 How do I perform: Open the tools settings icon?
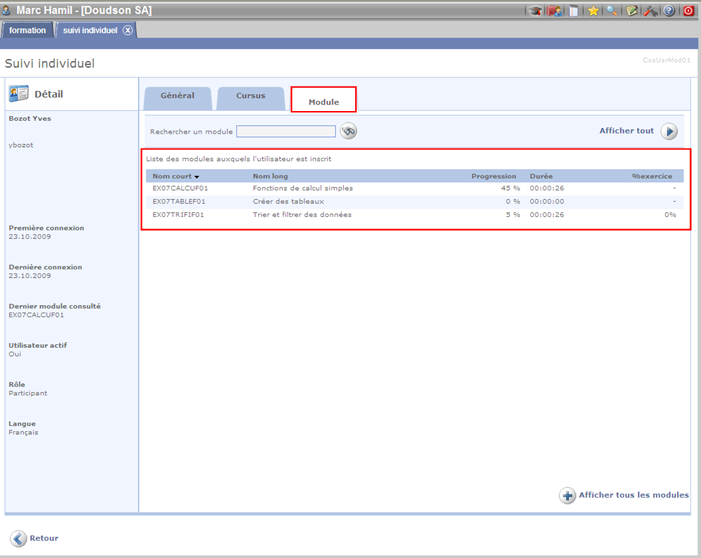[650, 10]
